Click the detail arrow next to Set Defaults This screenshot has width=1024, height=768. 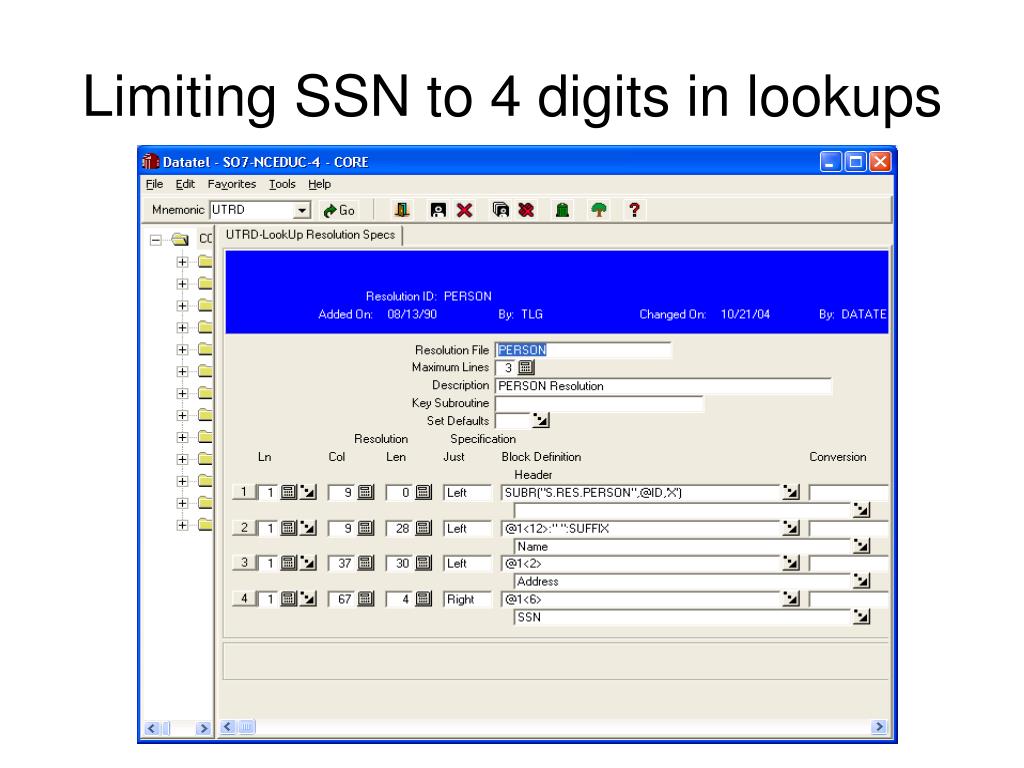(x=541, y=421)
